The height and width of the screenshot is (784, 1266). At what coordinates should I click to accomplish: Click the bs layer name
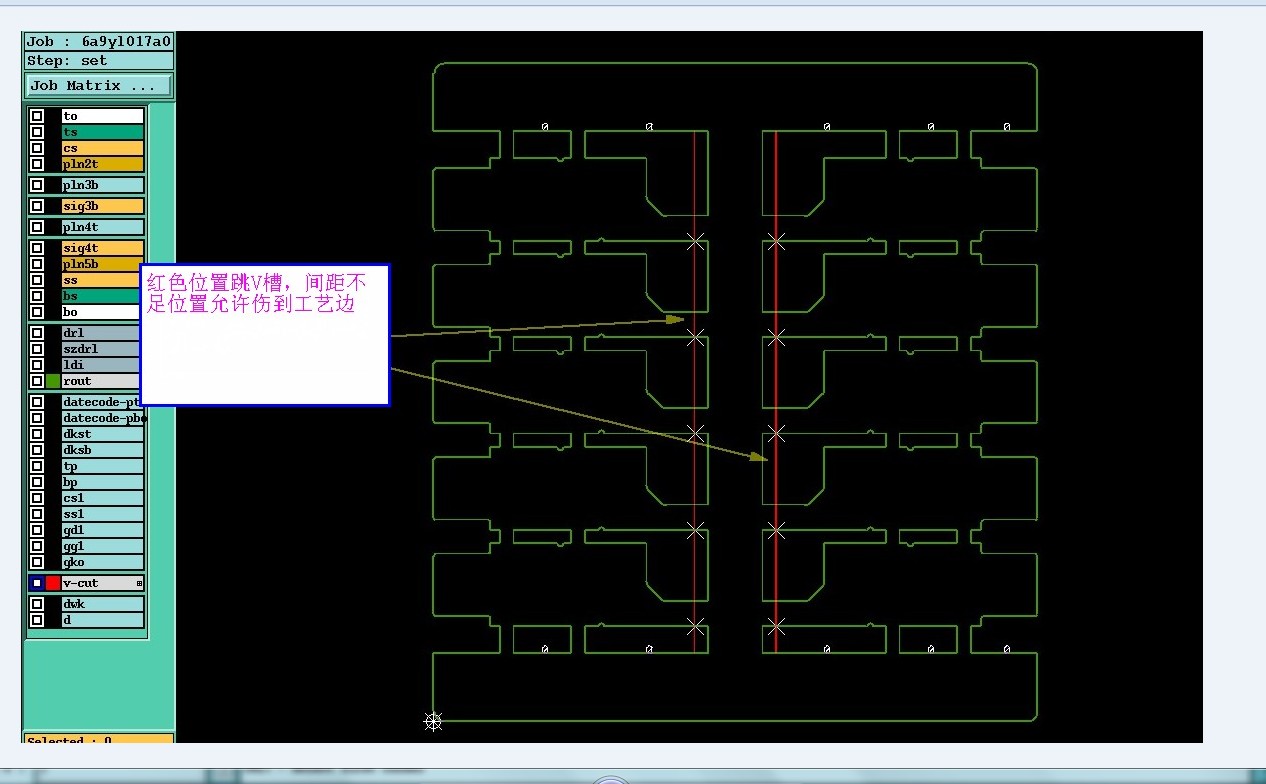[x=103, y=296]
